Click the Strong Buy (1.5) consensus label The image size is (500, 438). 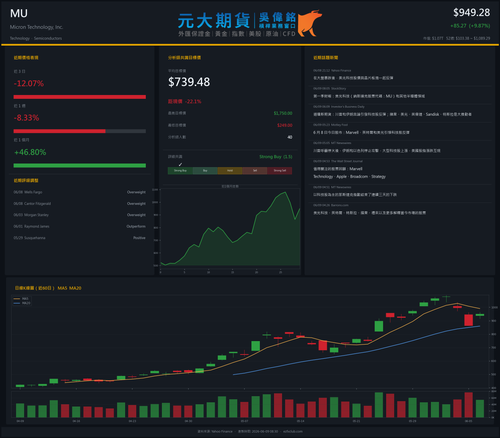tap(276, 157)
